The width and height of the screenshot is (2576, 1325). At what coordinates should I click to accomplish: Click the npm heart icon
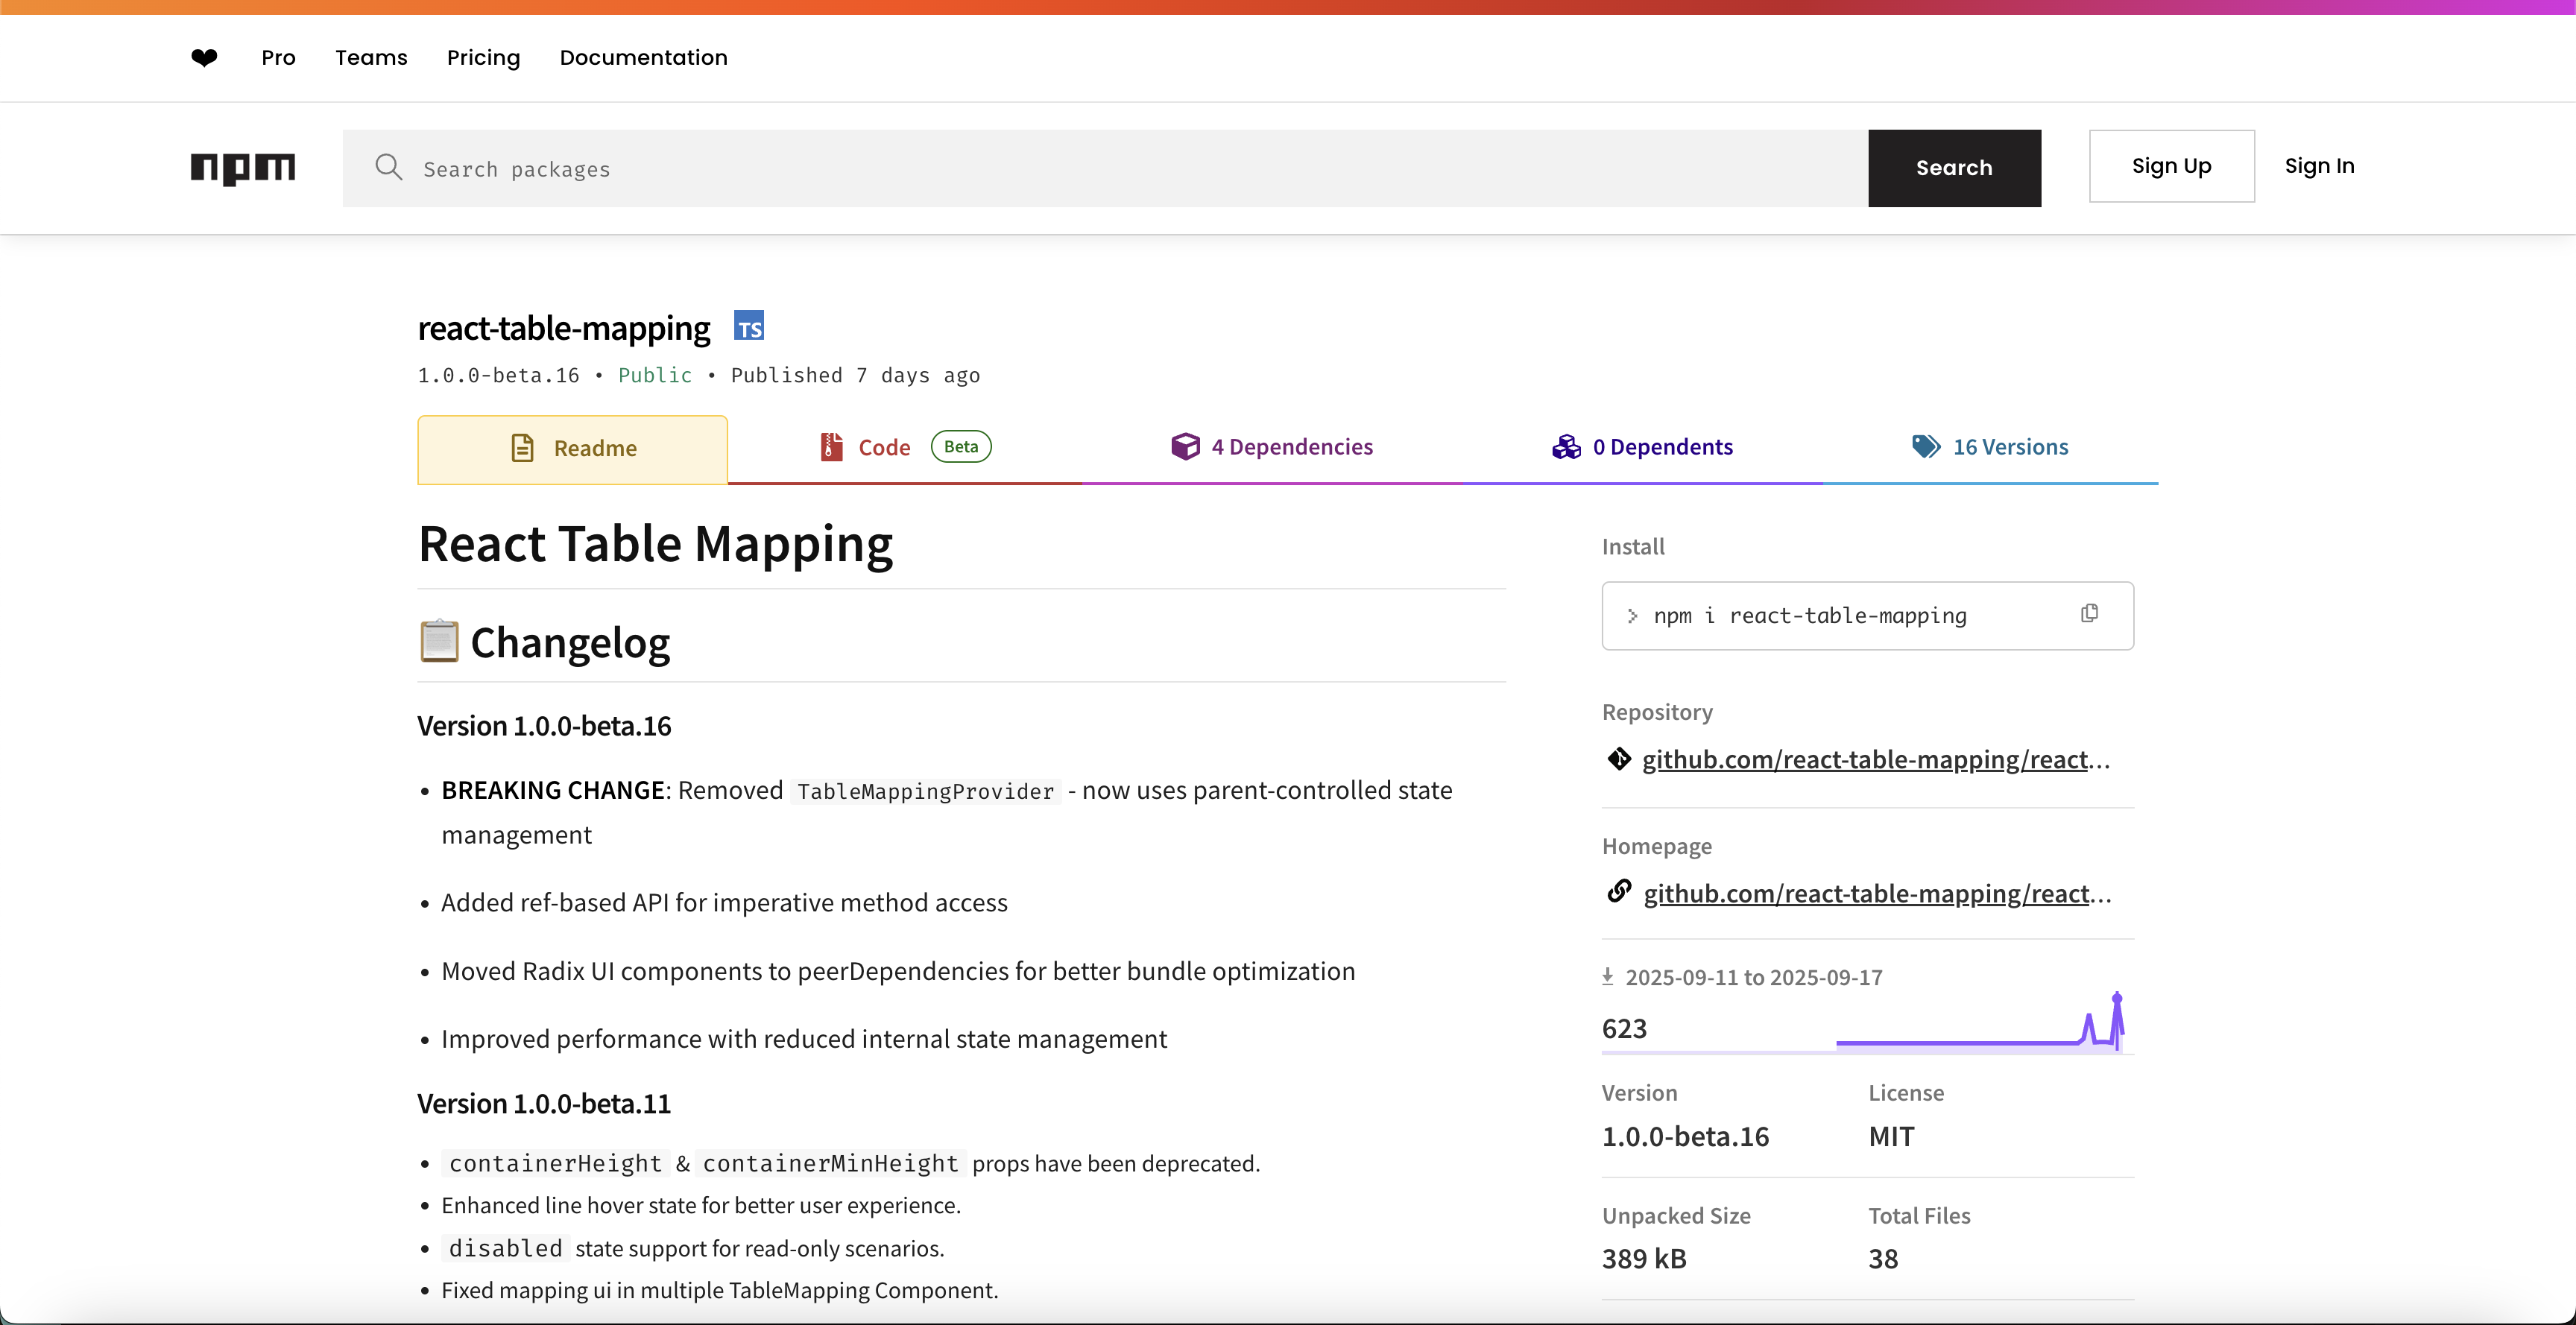pyautogui.click(x=204, y=58)
